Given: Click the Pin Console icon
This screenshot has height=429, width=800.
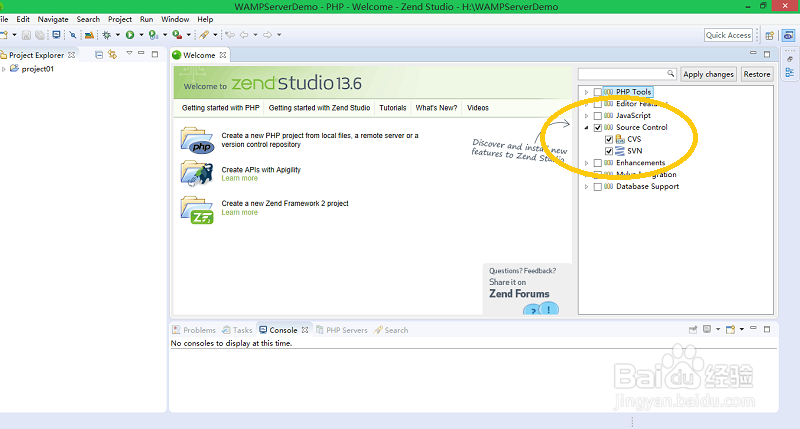Looking at the screenshot, I should pyautogui.click(x=693, y=330).
